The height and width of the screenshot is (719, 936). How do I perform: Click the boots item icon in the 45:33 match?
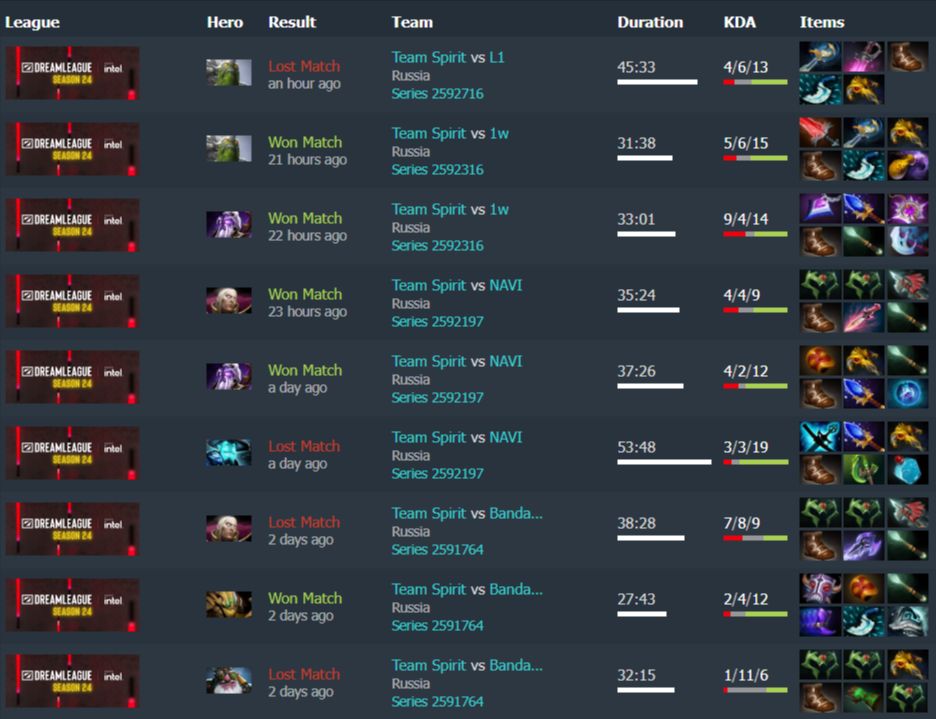coord(907,57)
